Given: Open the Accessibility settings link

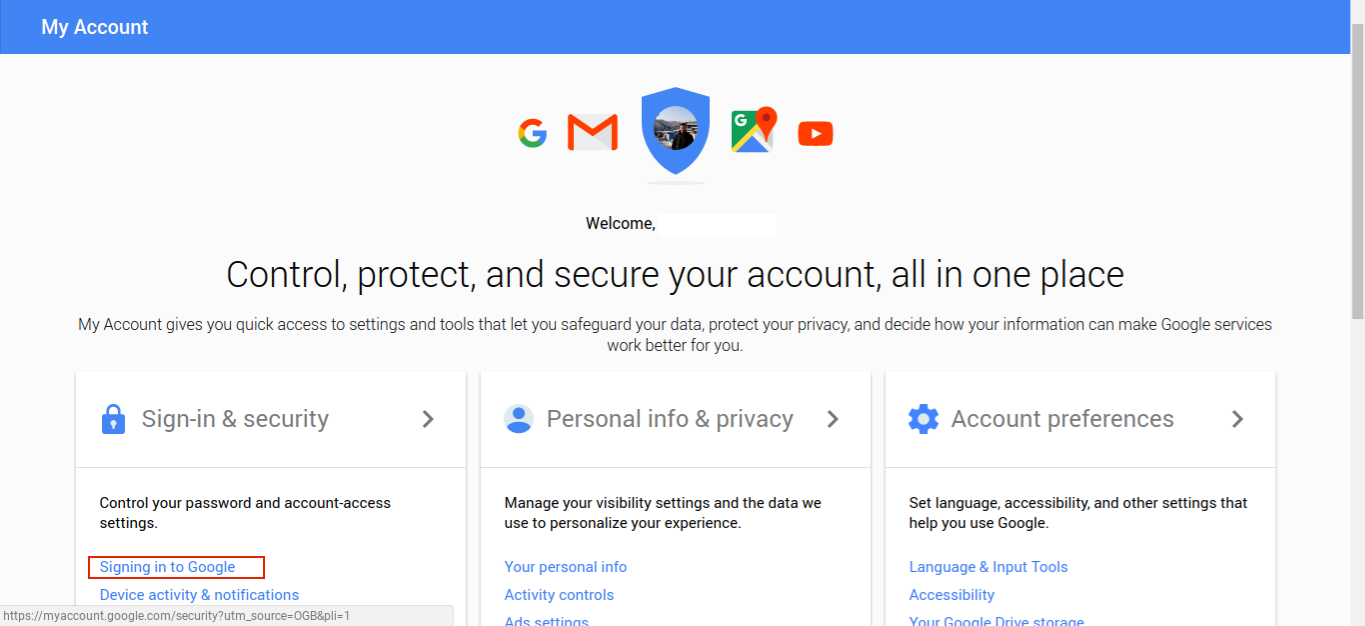Looking at the screenshot, I should click(x=951, y=594).
